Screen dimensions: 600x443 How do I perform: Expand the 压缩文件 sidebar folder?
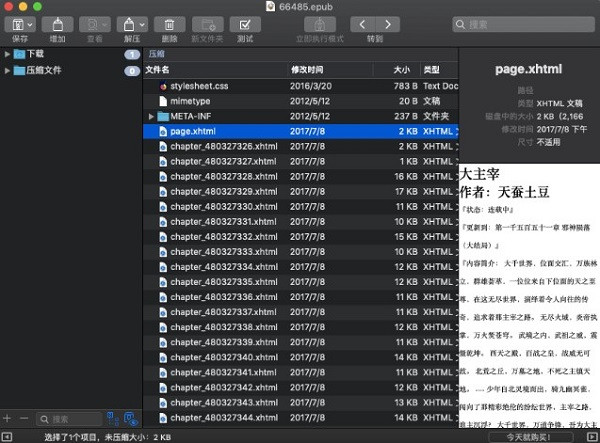[x=7, y=70]
